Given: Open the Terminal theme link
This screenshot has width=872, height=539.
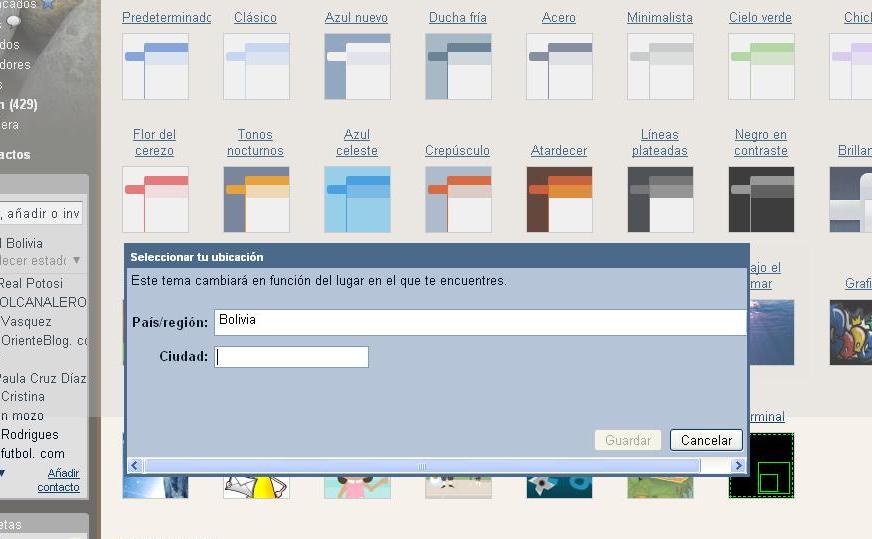Looking at the screenshot, I should click(767, 417).
